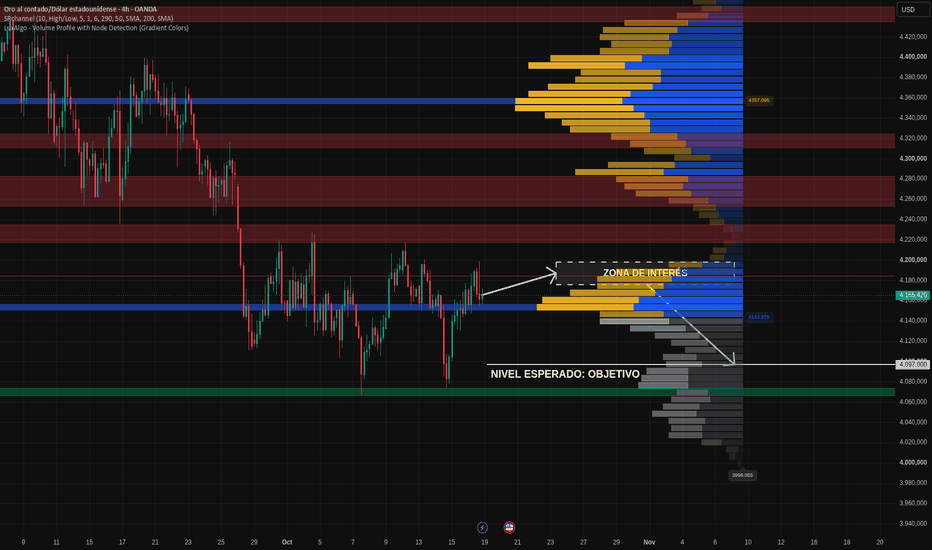Click the 4,120,000 price axis label
This screenshot has width=932, height=550.
(x=913, y=341)
